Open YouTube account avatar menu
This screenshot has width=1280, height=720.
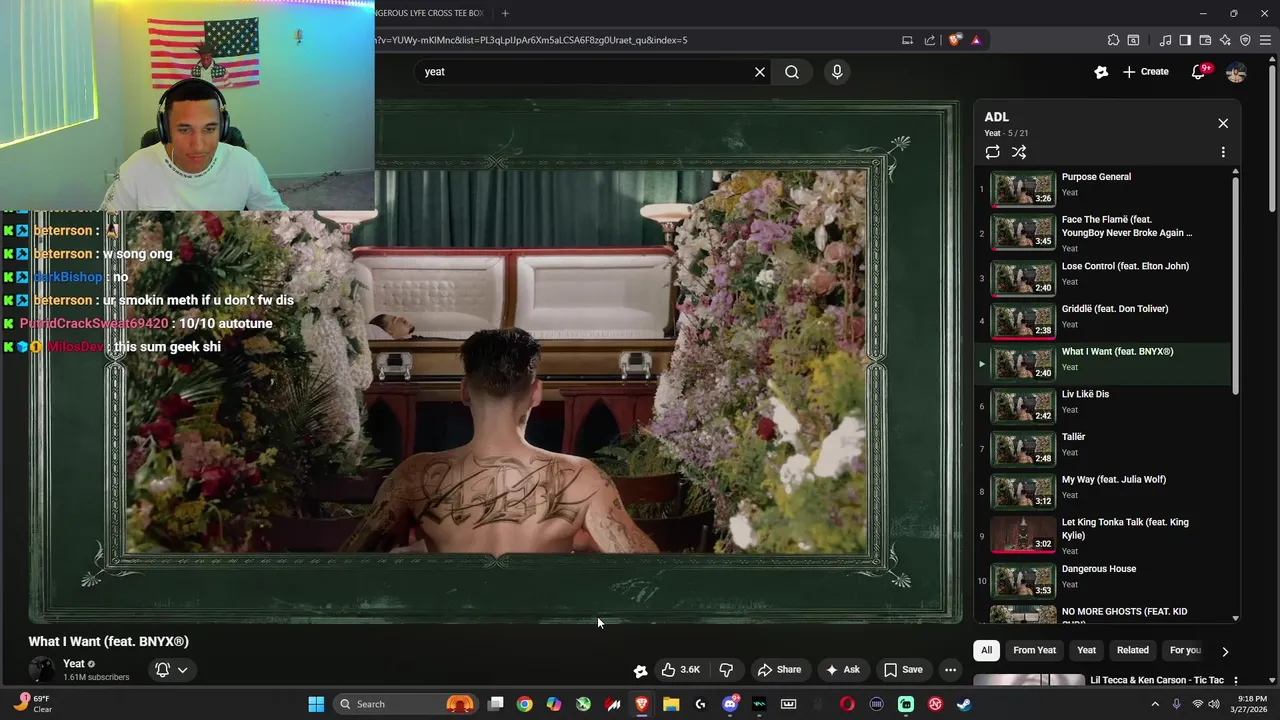click(1236, 72)
